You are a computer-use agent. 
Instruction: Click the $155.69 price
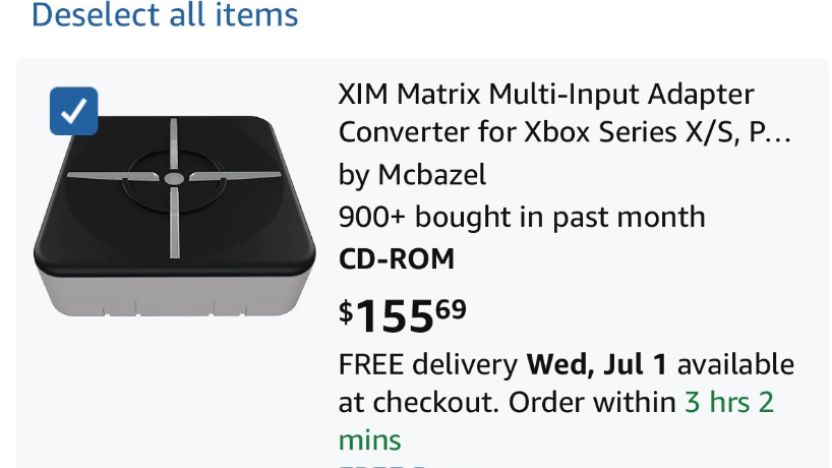pyautogui.click(x=402, y=316)
